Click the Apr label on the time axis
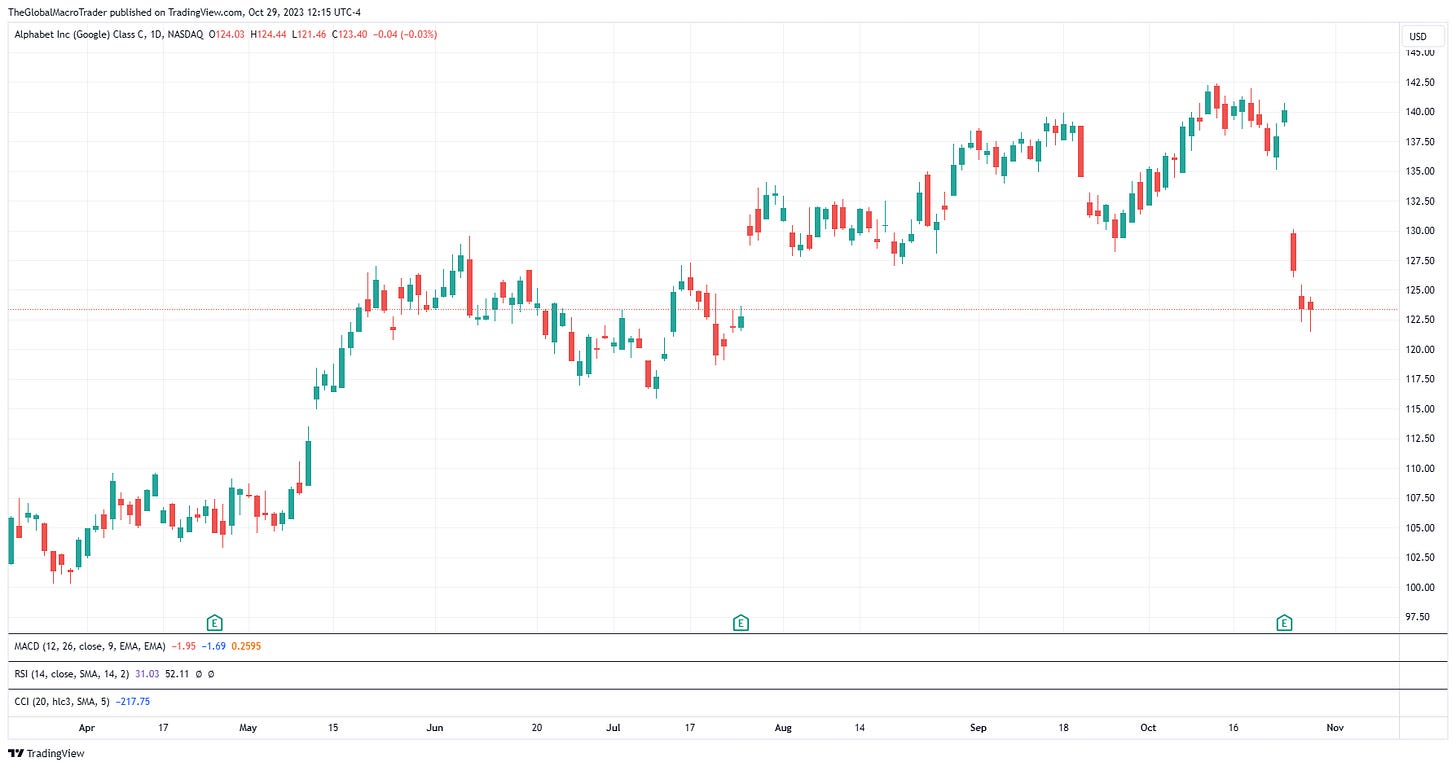The width and height of the screenshot is (1456, 768). tap(87, 728)
